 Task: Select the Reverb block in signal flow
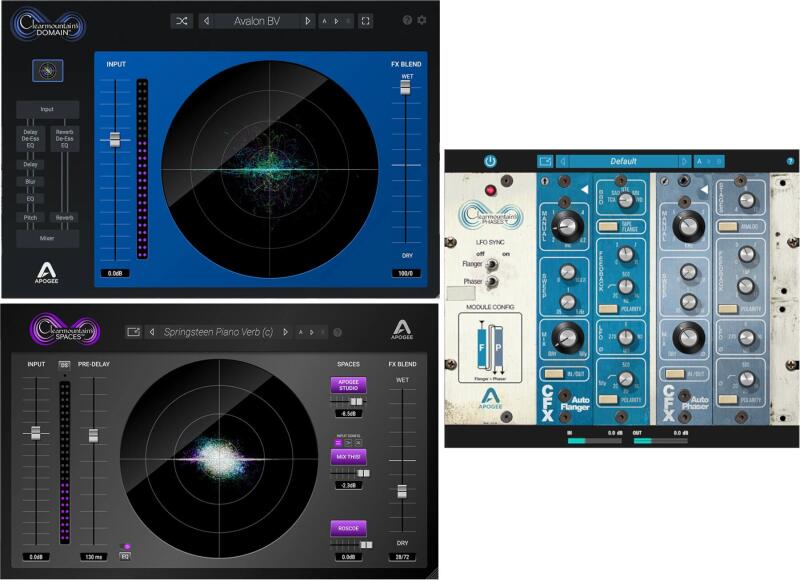pos(65,217)
